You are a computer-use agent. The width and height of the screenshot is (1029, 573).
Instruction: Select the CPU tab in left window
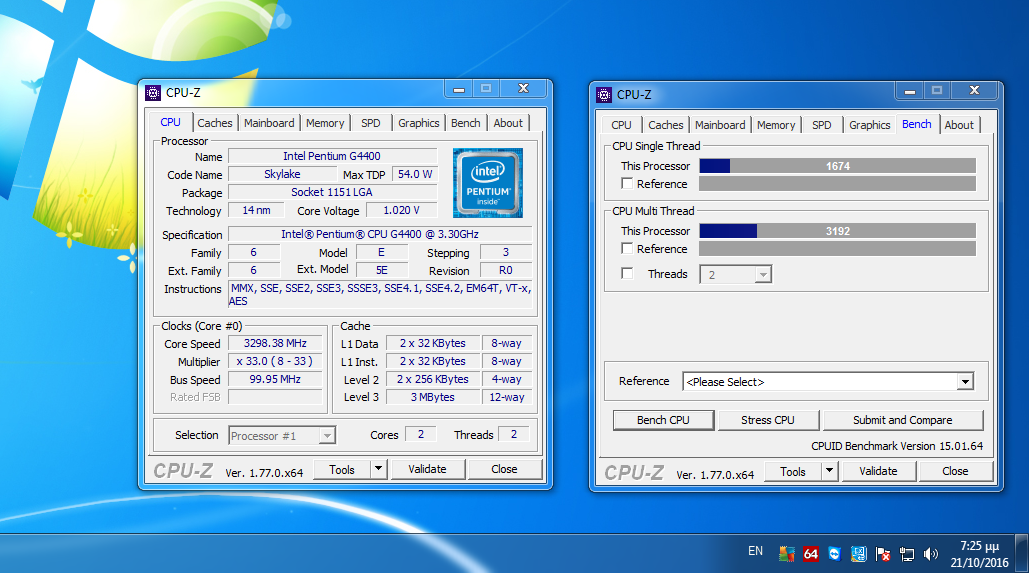pyautogui.click(x=170, y=122)
